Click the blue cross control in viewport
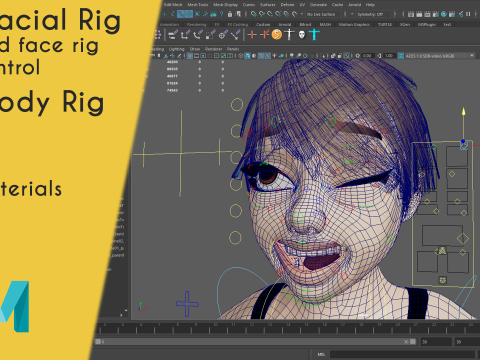 click(x=187, y=304)
